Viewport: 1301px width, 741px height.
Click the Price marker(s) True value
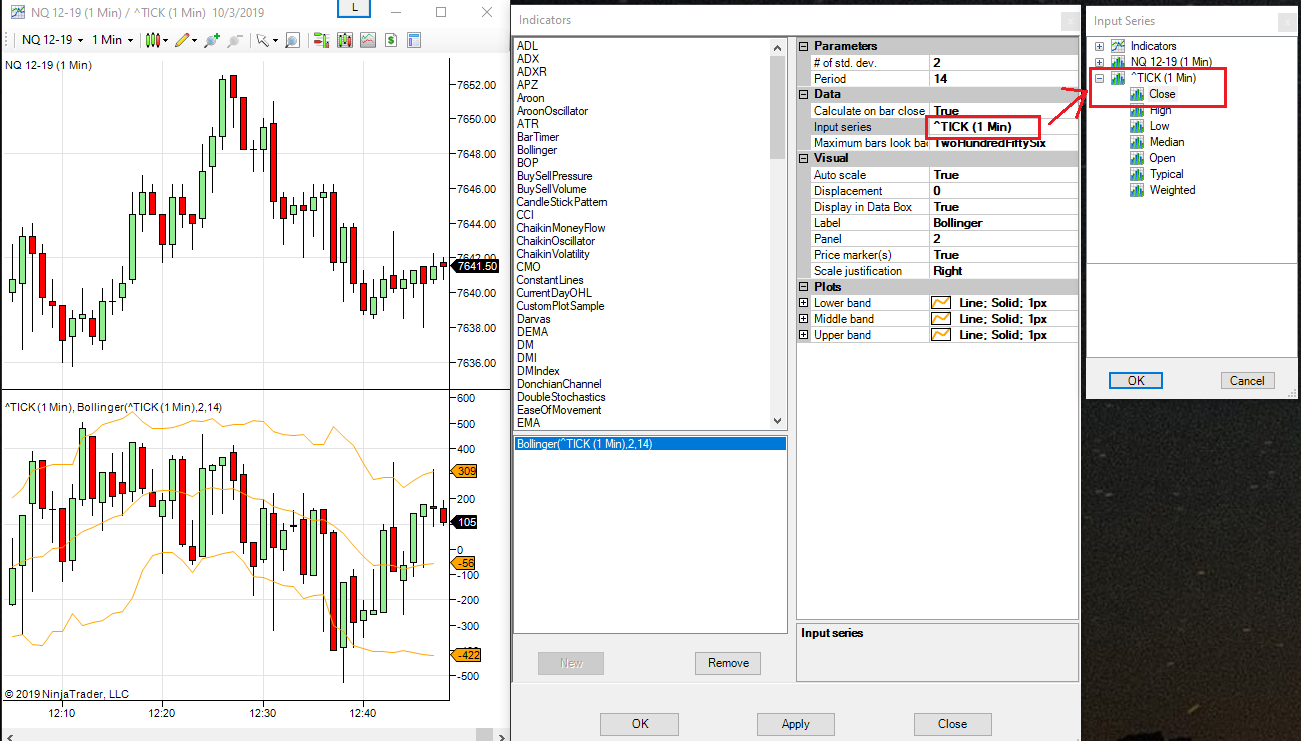1003,255
